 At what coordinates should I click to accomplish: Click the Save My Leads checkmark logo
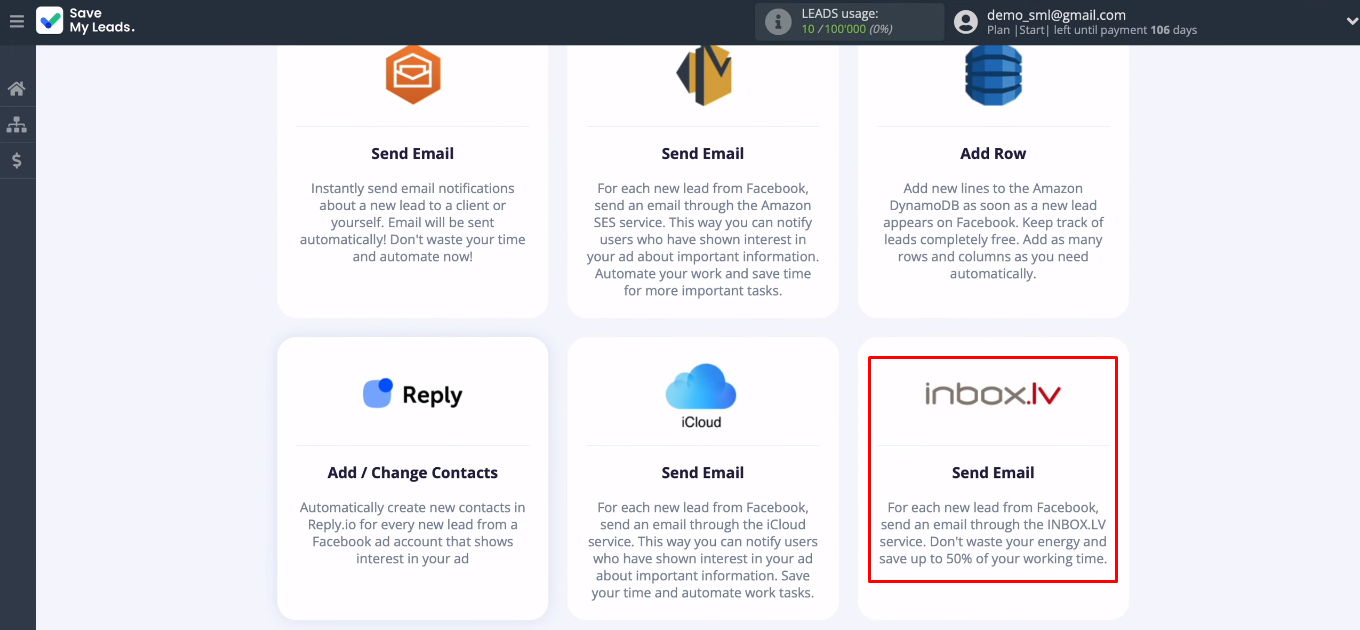[50, 21]
